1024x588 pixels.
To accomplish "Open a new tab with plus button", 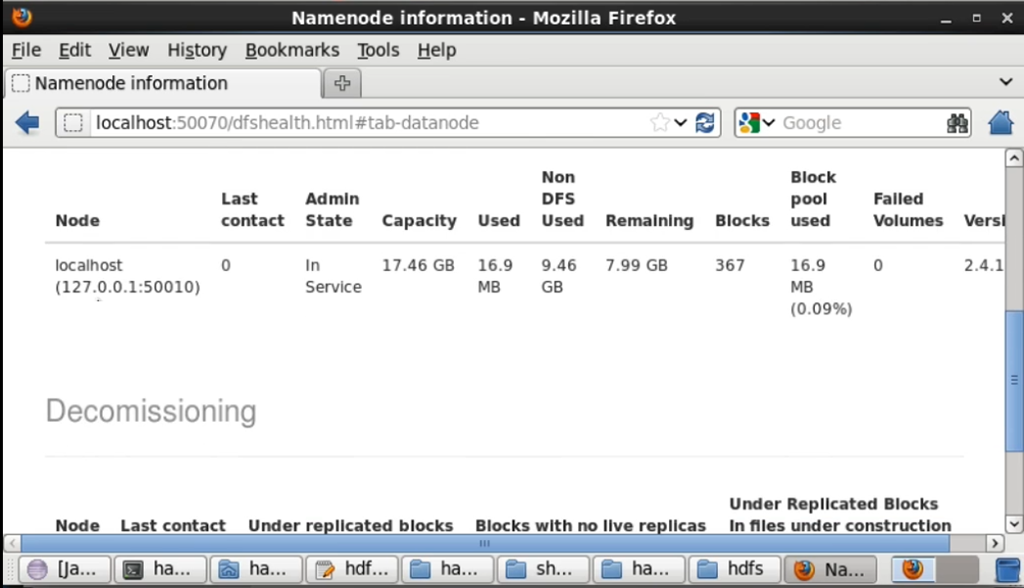I will pyautogui.click(x=342, y=84).
